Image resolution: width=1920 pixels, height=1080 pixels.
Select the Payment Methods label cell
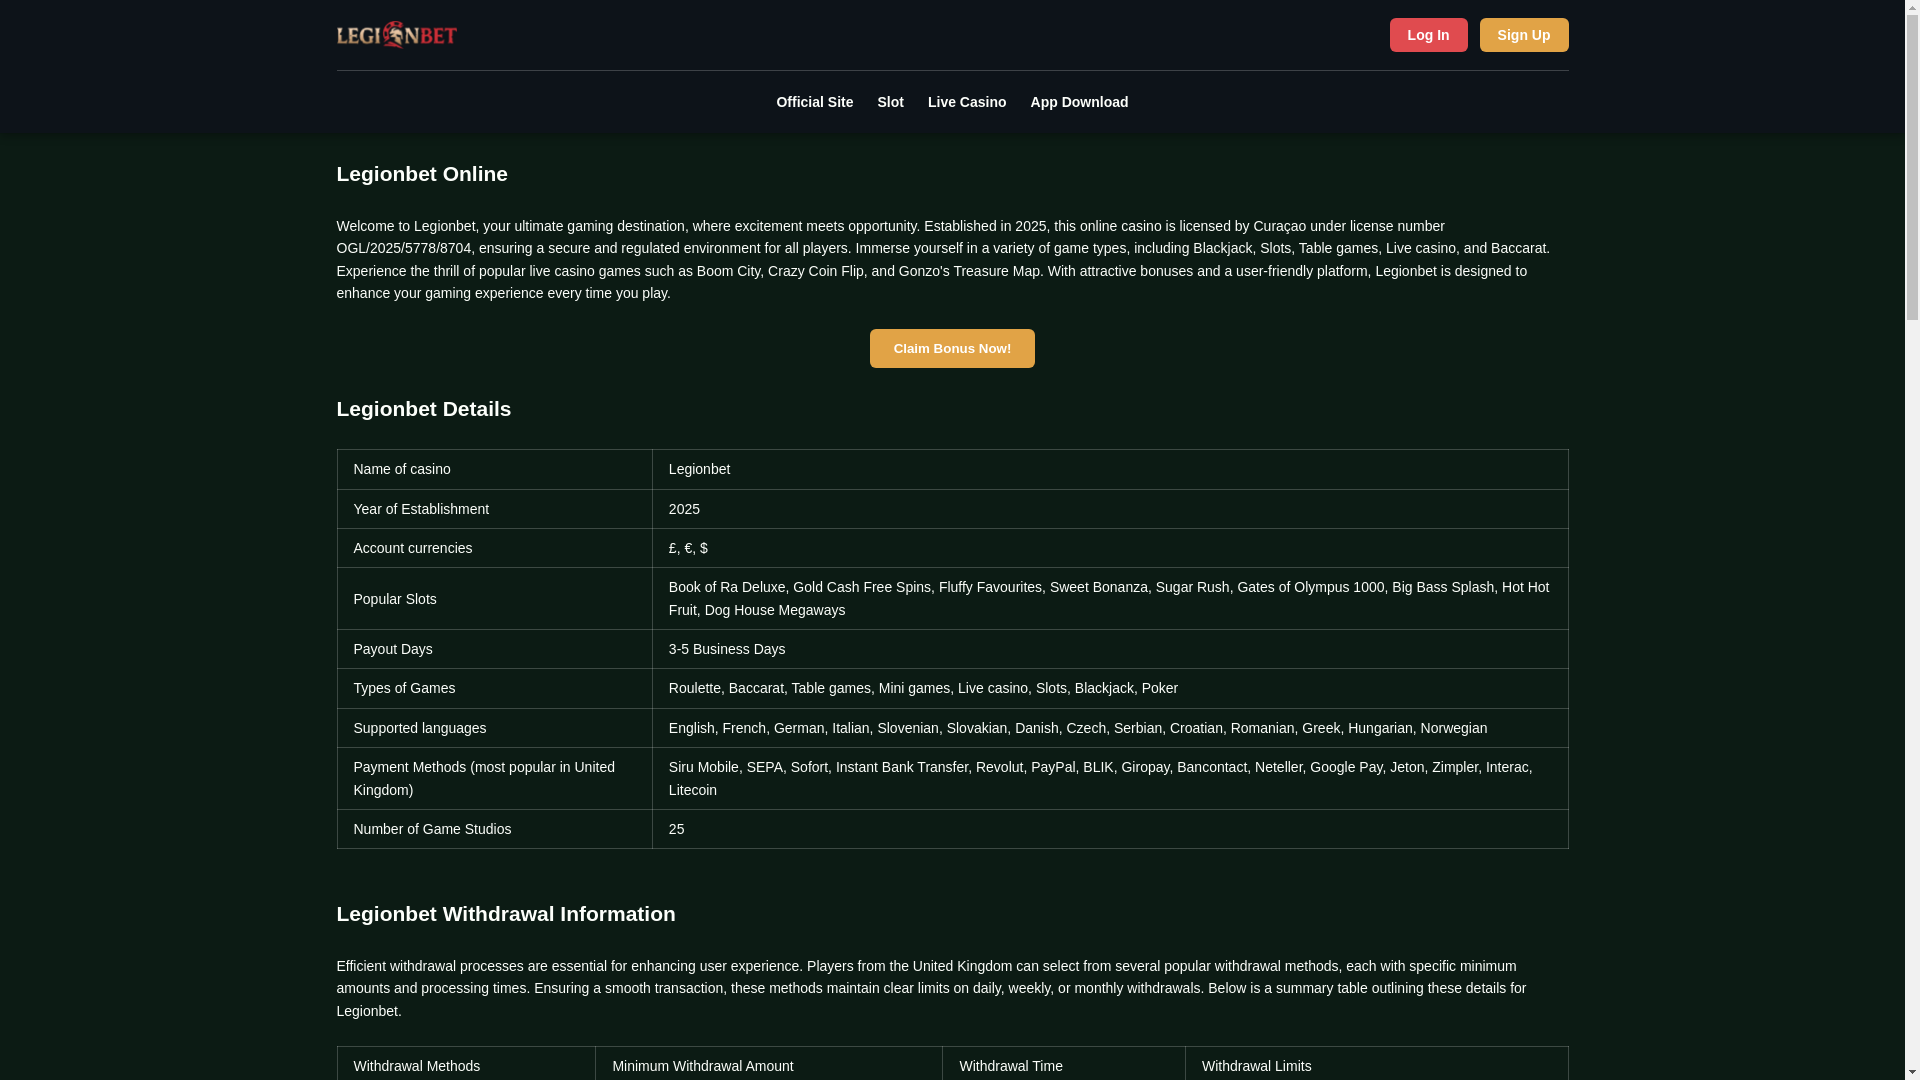(494, 778)
